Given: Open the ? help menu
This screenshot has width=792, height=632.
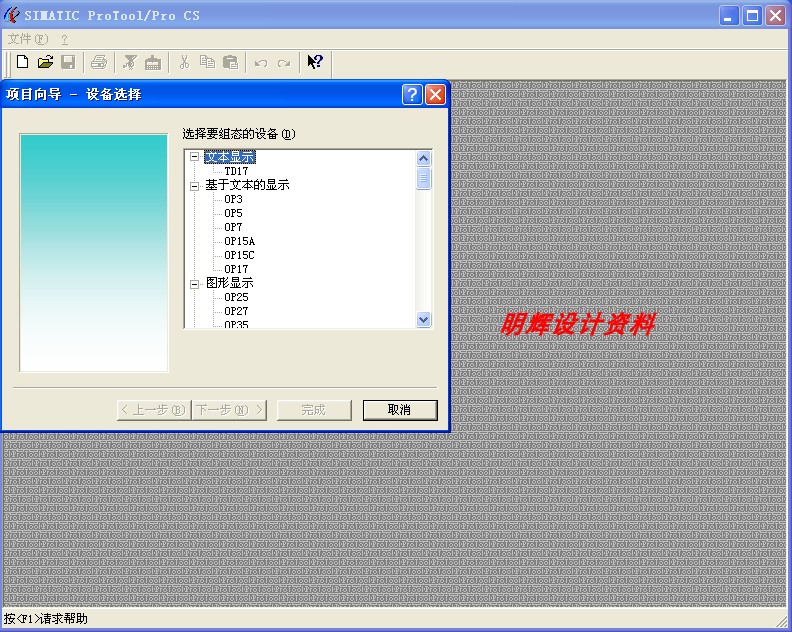Looking at the screenshot, I should click(x=64, y=39).
